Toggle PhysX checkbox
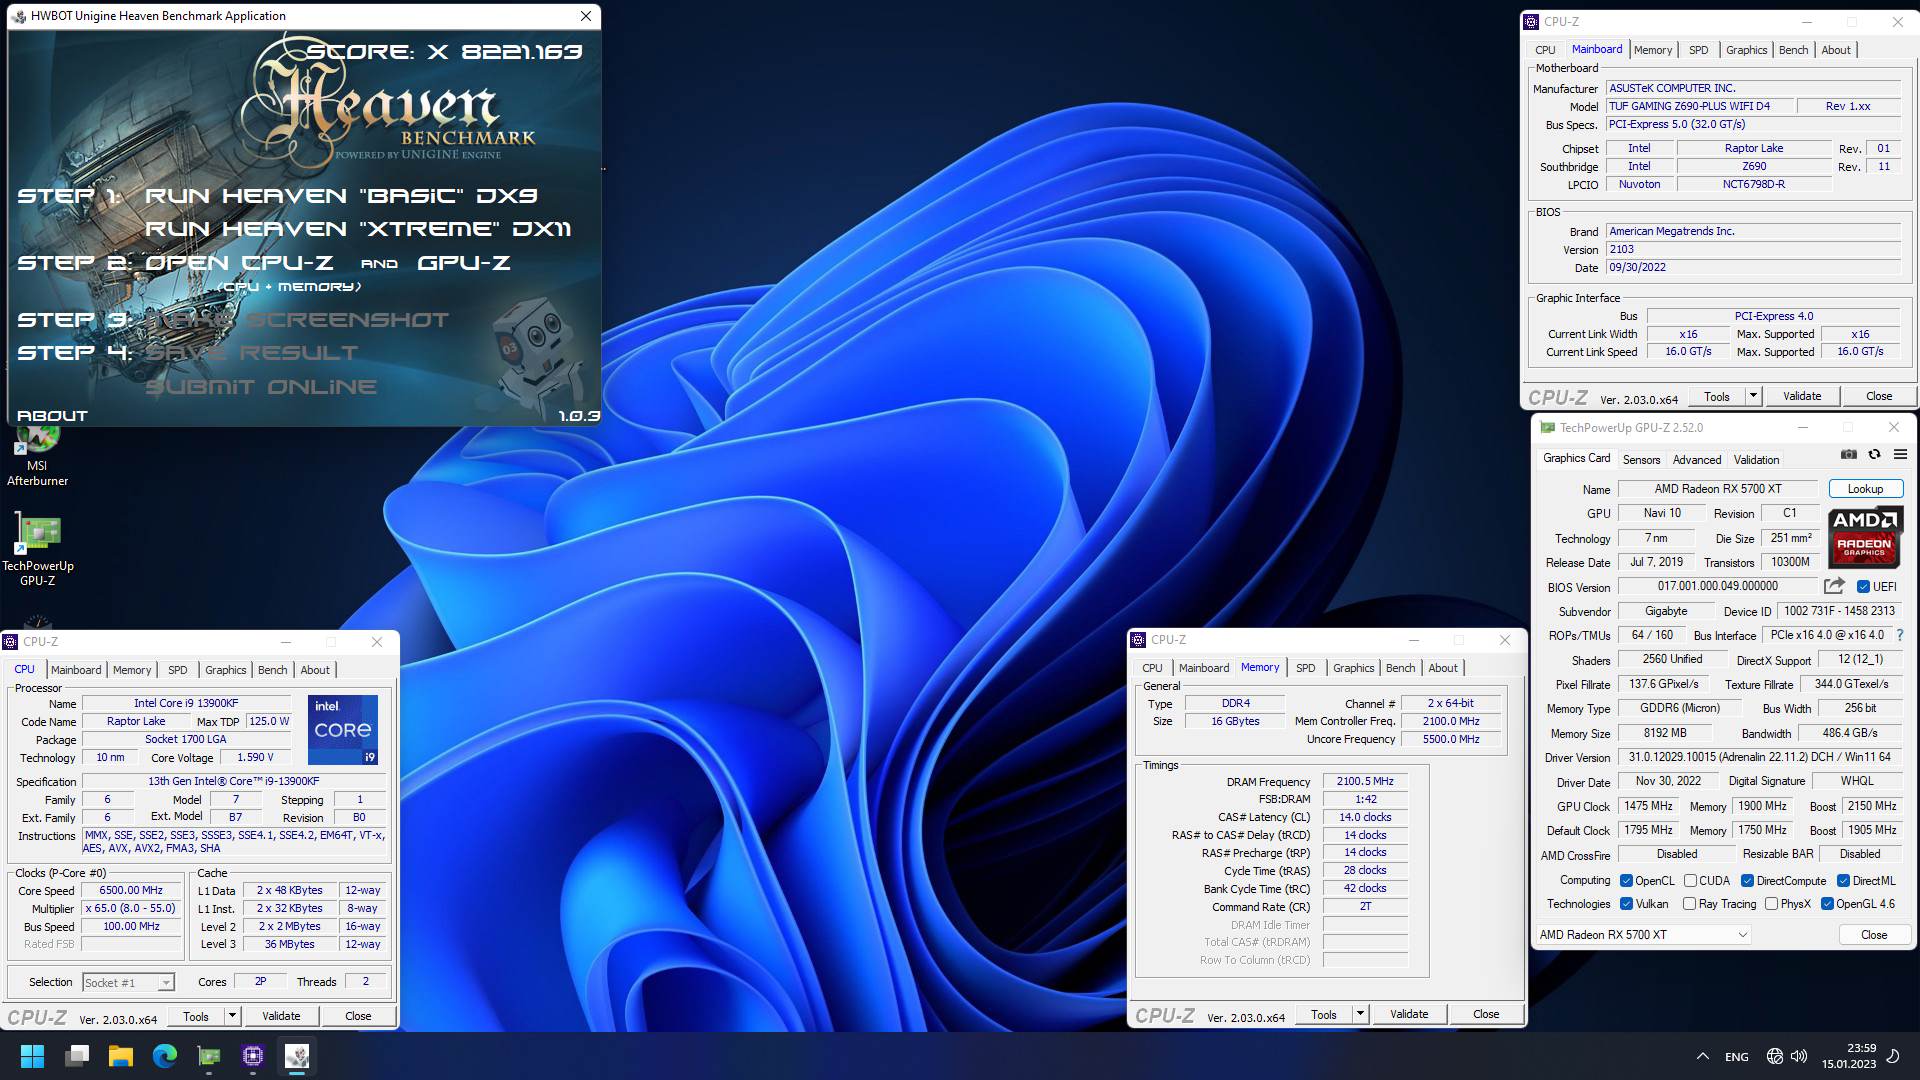This screenshot has width=1920, height=1080. (1771, 904)
